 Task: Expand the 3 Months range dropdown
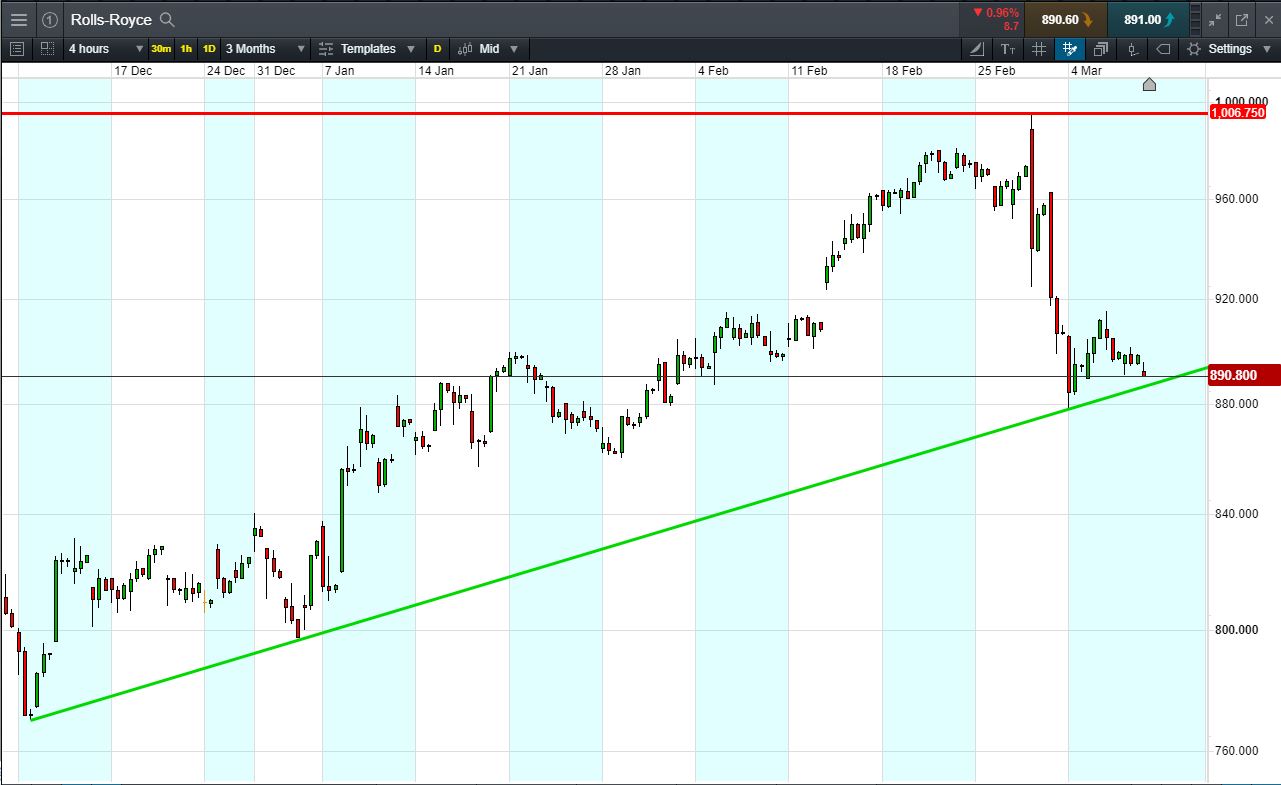pyautogui.click(x=262, y=48)
